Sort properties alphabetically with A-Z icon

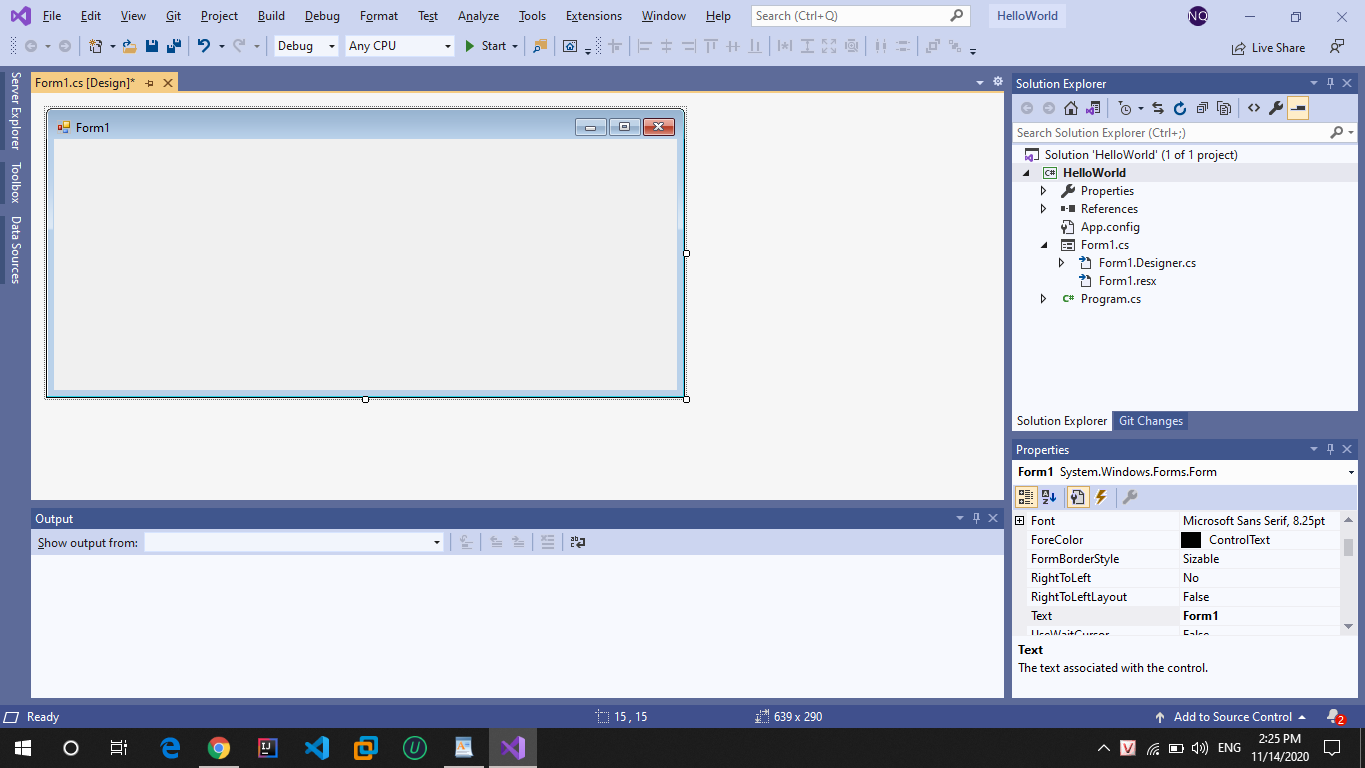1049,497
